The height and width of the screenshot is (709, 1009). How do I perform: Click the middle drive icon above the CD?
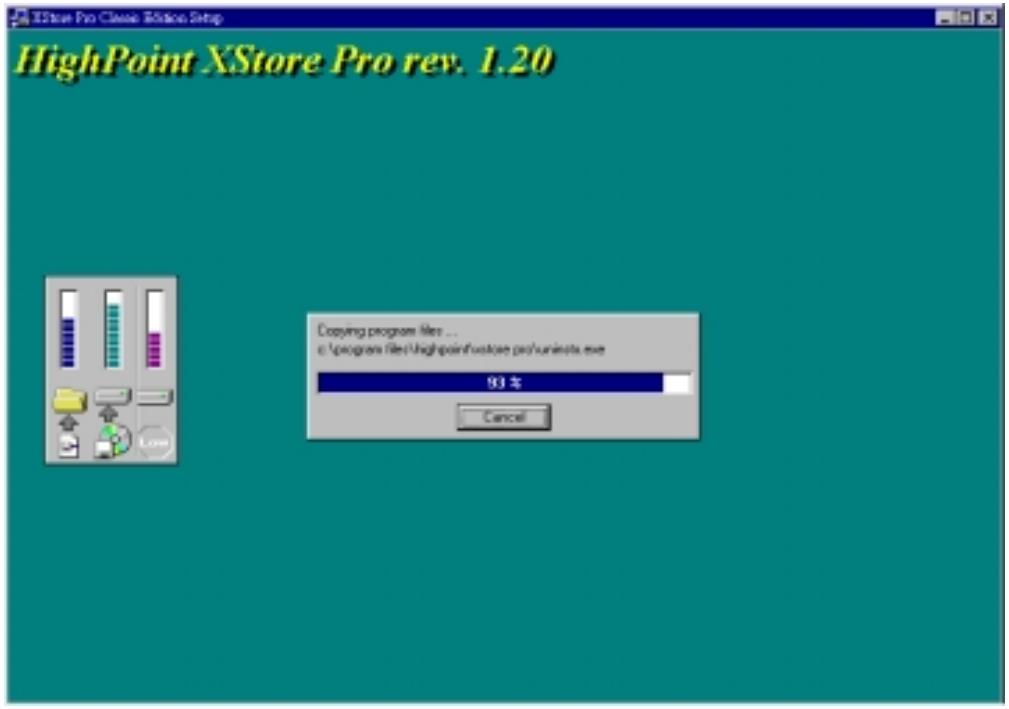click(x=113, y=396)
